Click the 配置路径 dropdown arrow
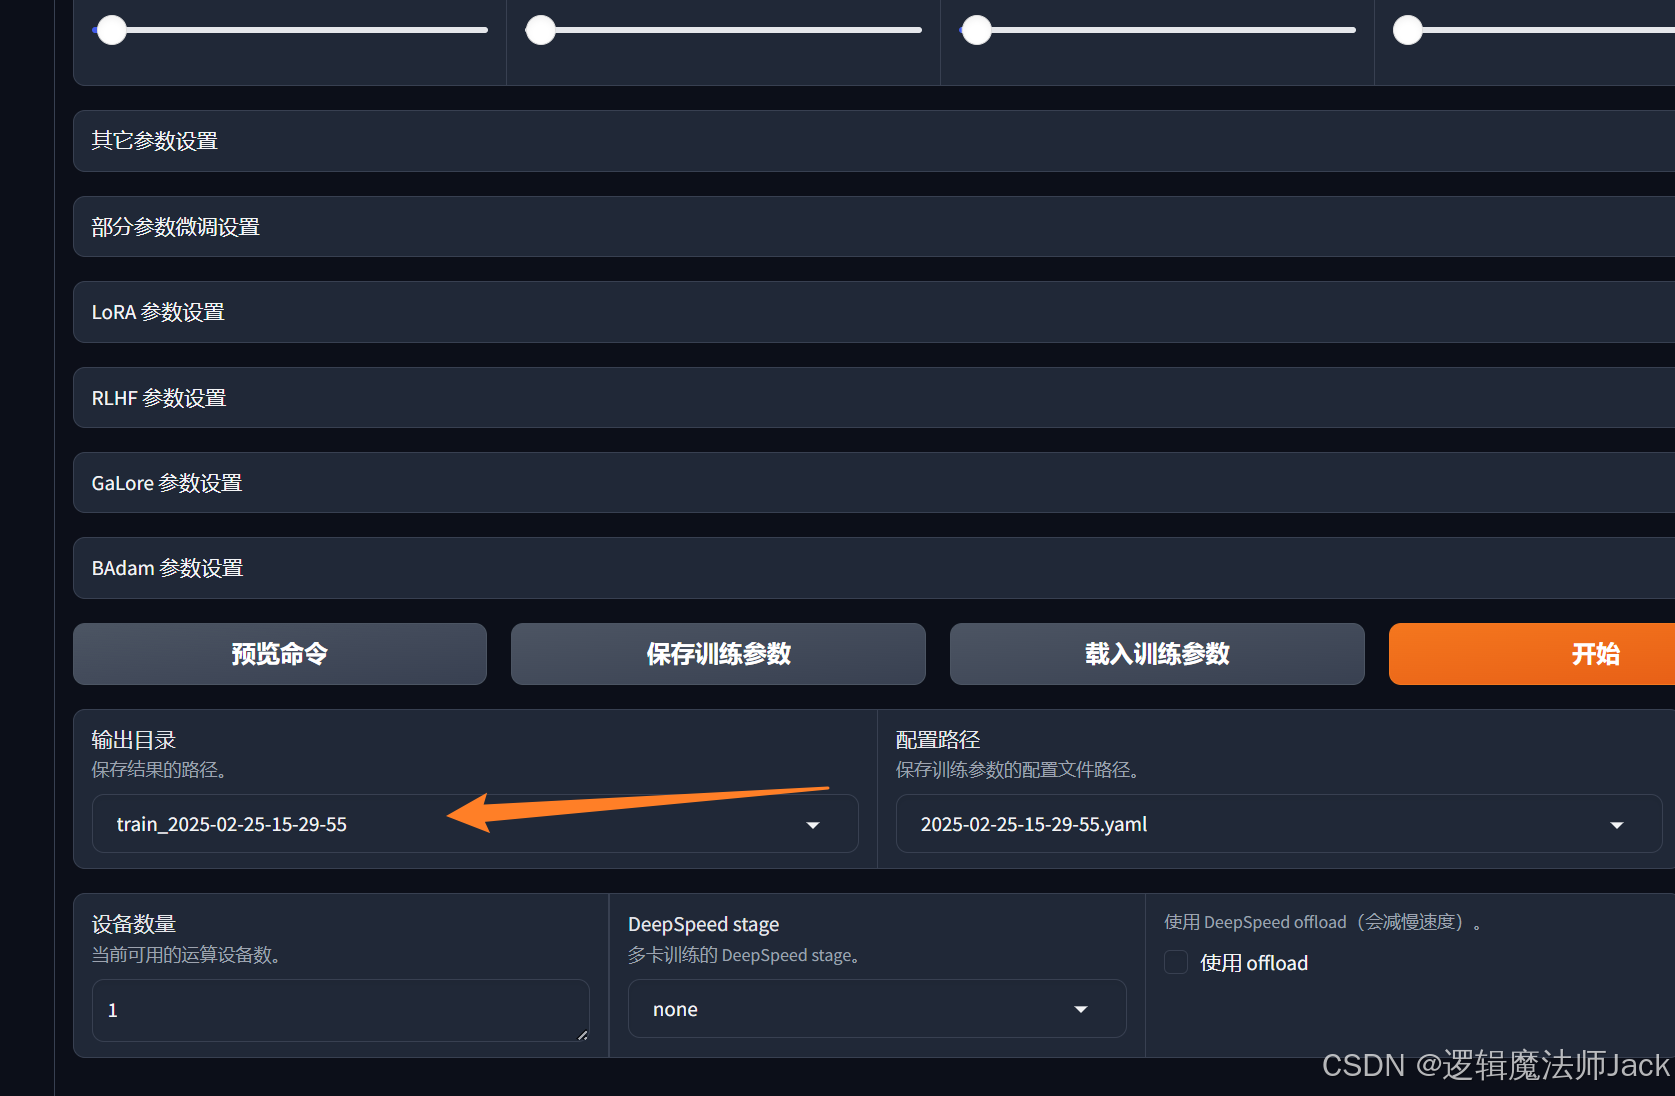 tap(1616, 825)
